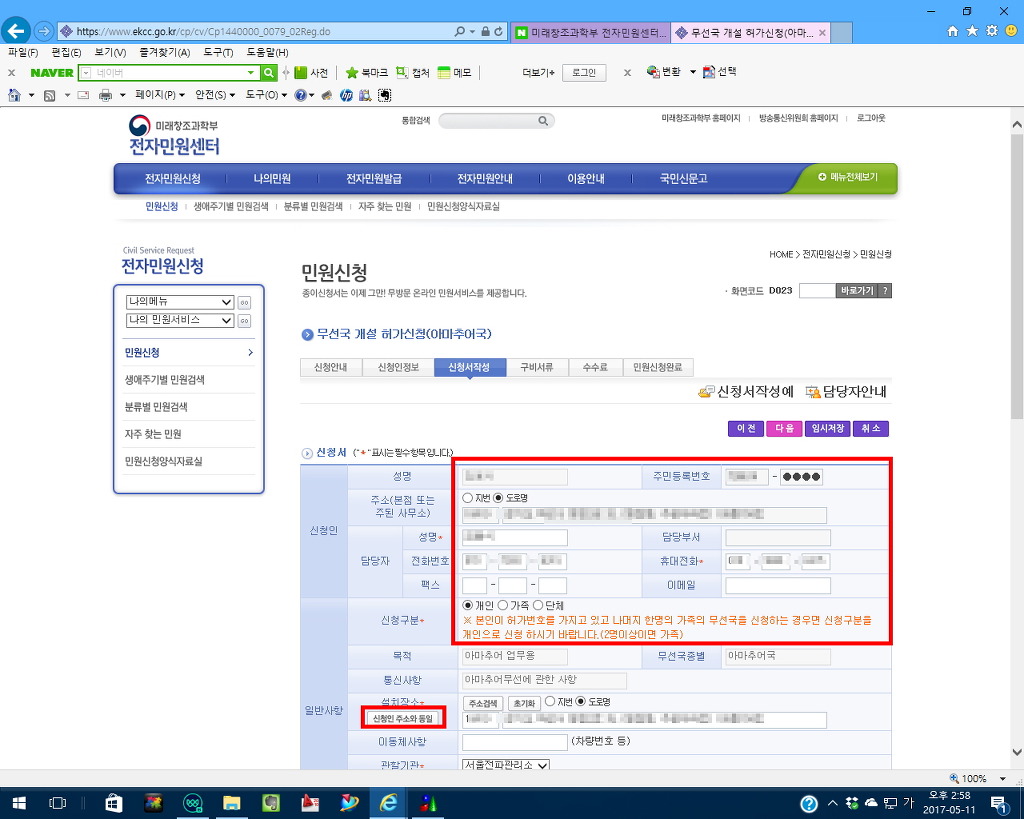The height and width of the screenshot is (819, 1024).
Task: Open the 페이지(P) command bar dropdown
Action: pyautogui.click(x=159, y=95)
